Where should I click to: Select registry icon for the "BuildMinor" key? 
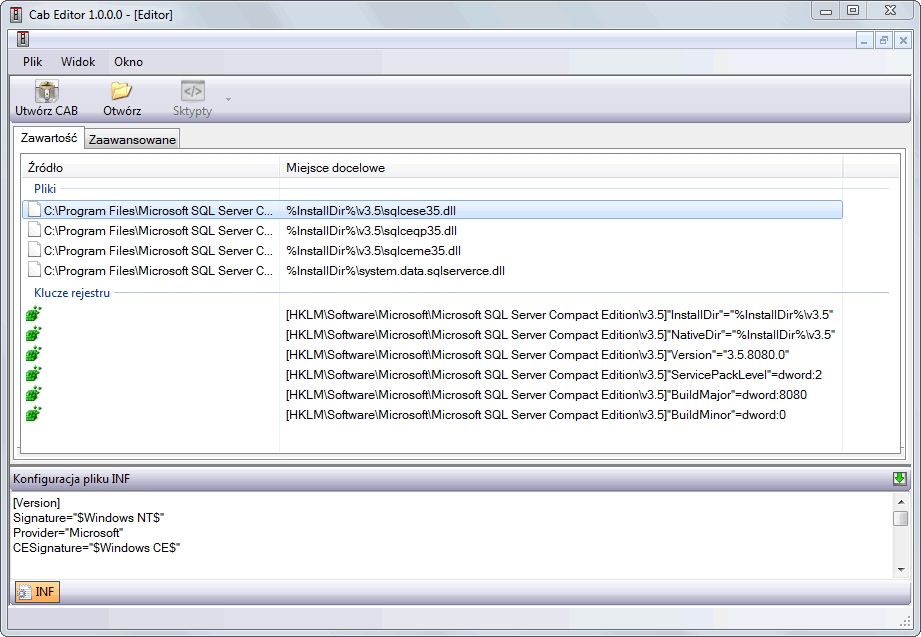[x=34, y=414]
